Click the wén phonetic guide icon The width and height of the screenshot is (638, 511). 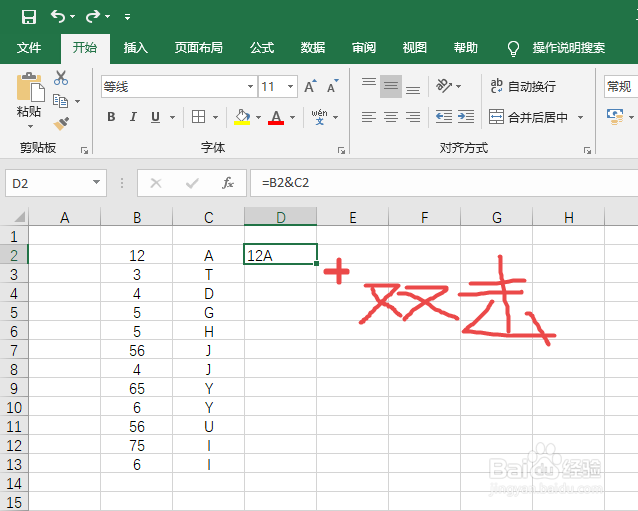coord(319,117)
